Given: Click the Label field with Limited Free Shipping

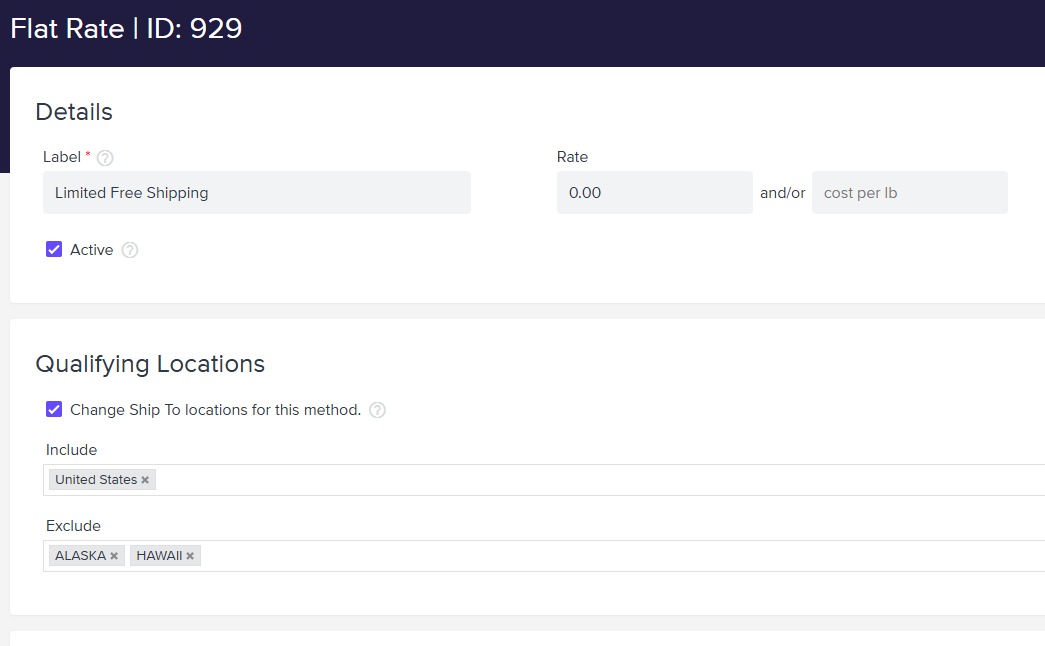Looking at the screenshot, I should [x=256, y=193].
